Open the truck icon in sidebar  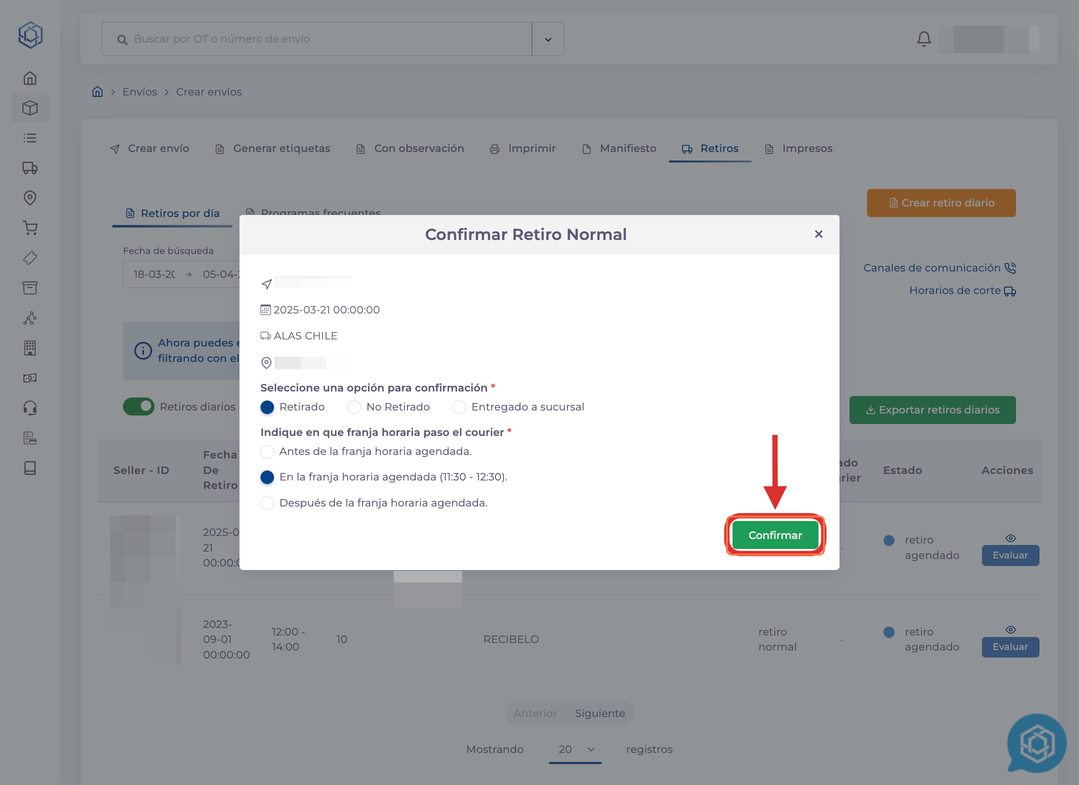pyautogui.click(x=30, y=168)
